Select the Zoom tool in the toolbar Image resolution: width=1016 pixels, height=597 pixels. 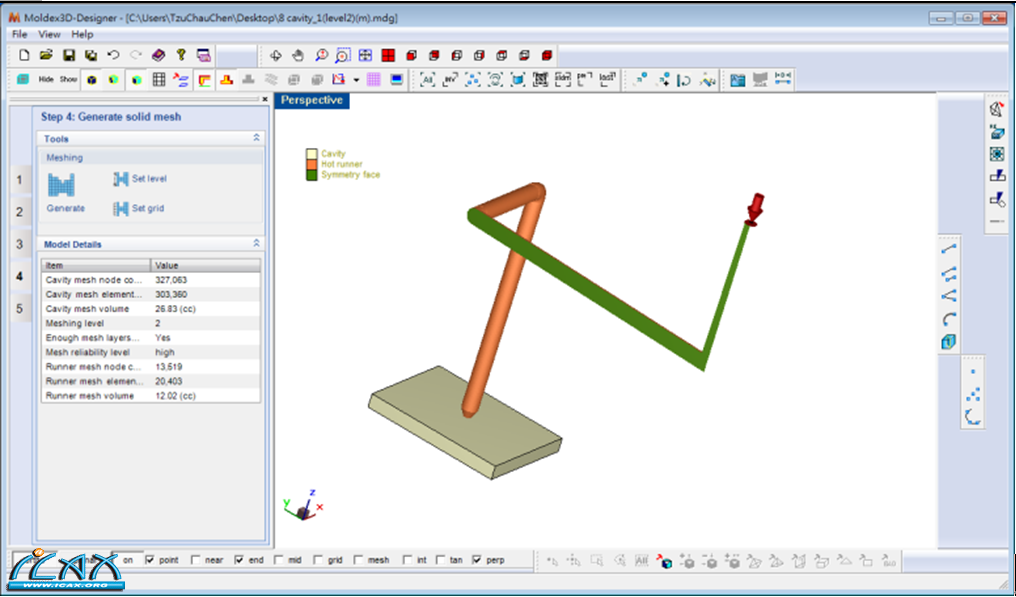coord(322,55)
